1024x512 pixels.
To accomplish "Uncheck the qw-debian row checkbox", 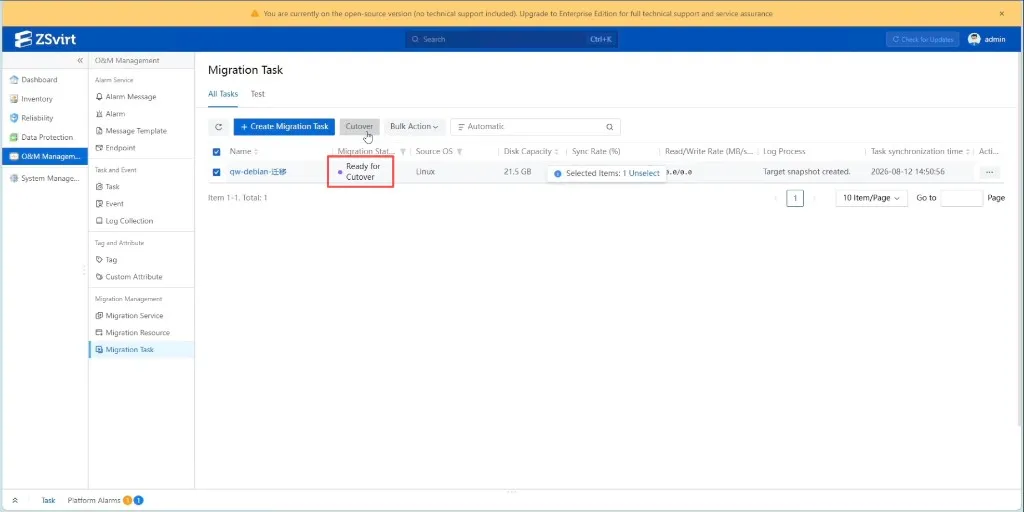I will click(x=217, y=172).
